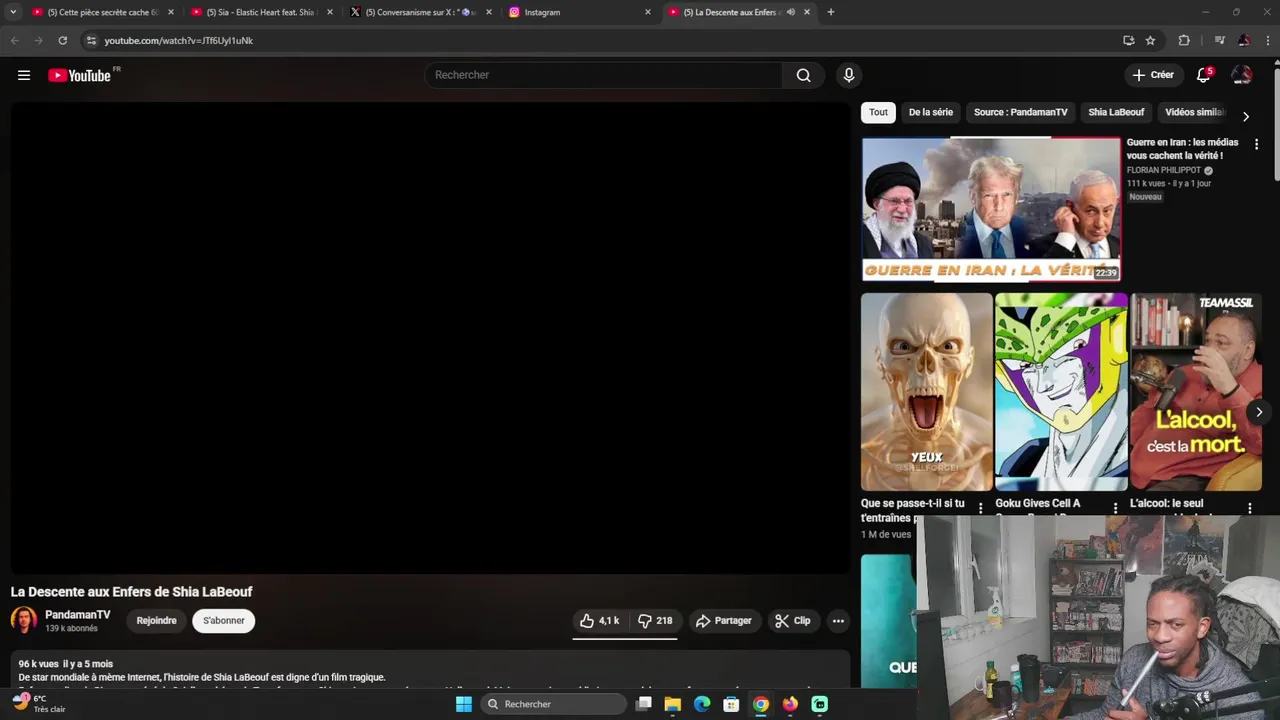Open Microsoft Store from the taskbar
This screenshot has height=720, width=1280.
tap(732, 704)
